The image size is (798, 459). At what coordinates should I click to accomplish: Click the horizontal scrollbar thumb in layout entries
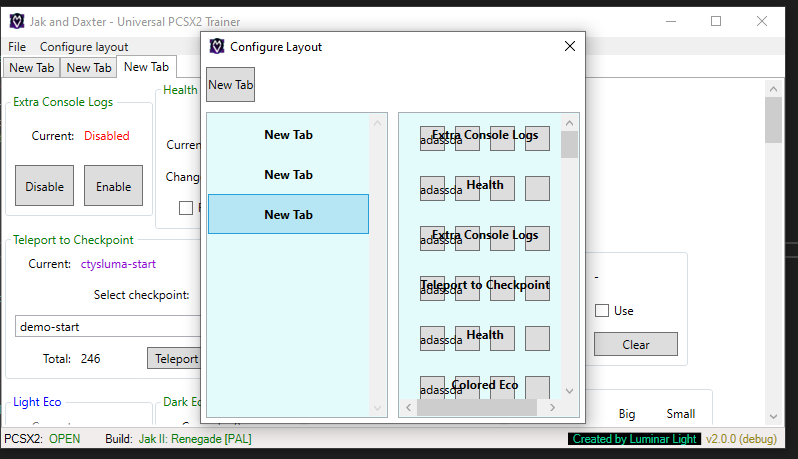476,407
